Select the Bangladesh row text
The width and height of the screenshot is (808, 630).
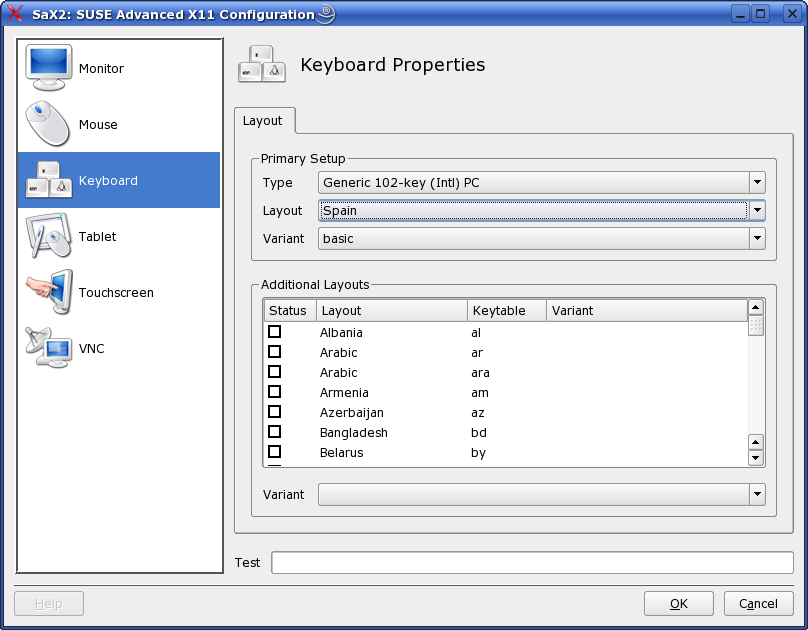point(354,433)
